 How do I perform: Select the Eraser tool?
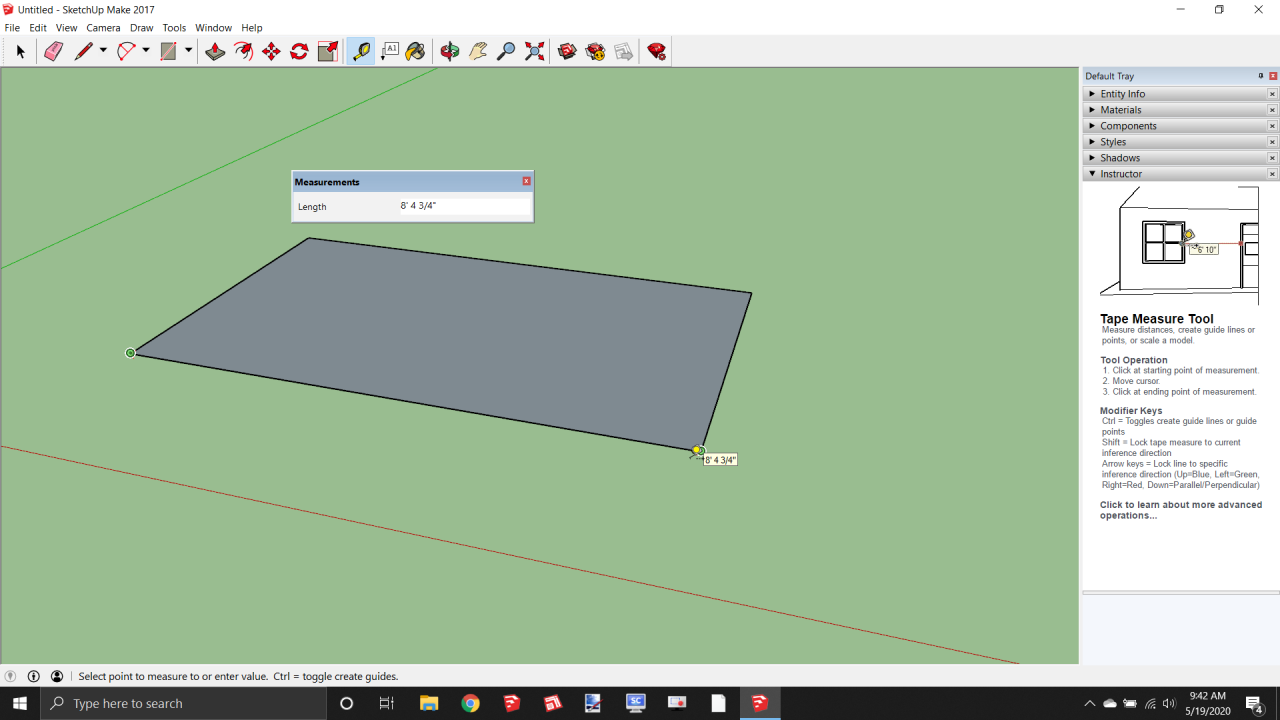[53, 51]
